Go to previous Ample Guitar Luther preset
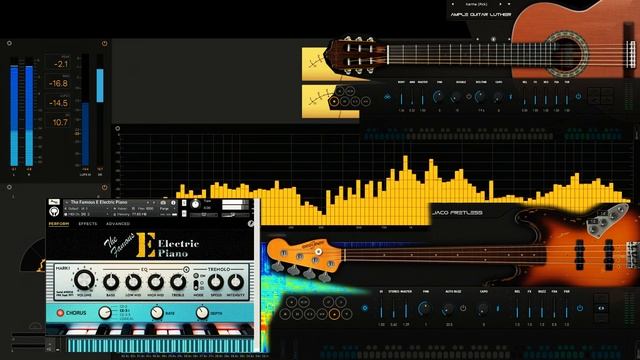Image resolution: width=640 pixels, height=360 pixels. click(452, 4)
